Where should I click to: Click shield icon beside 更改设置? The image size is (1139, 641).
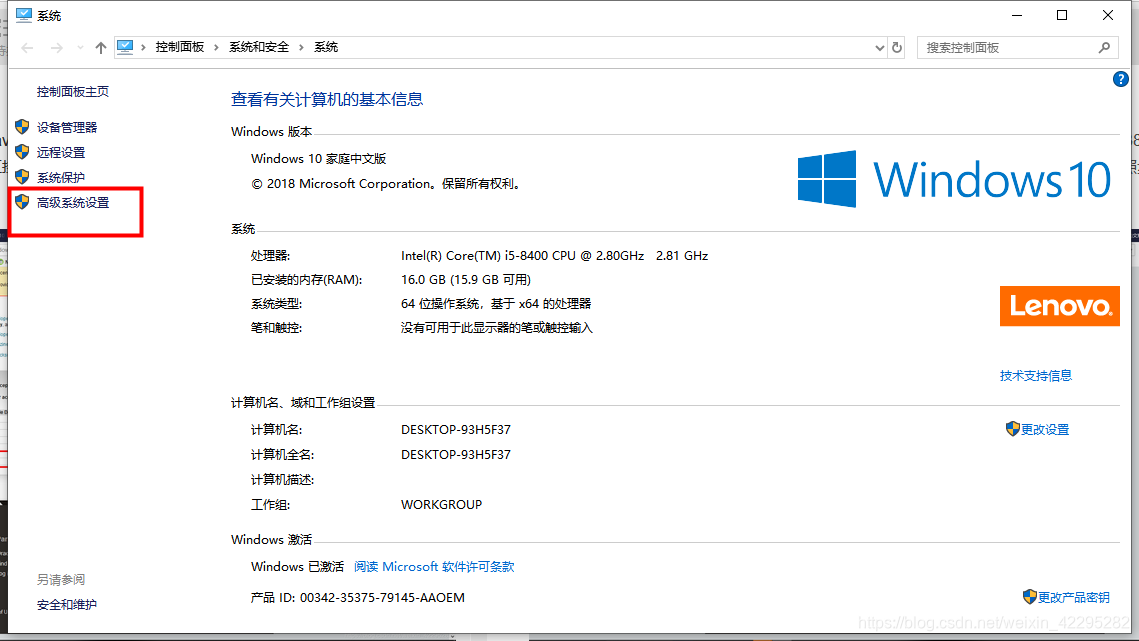[1013, 429]
